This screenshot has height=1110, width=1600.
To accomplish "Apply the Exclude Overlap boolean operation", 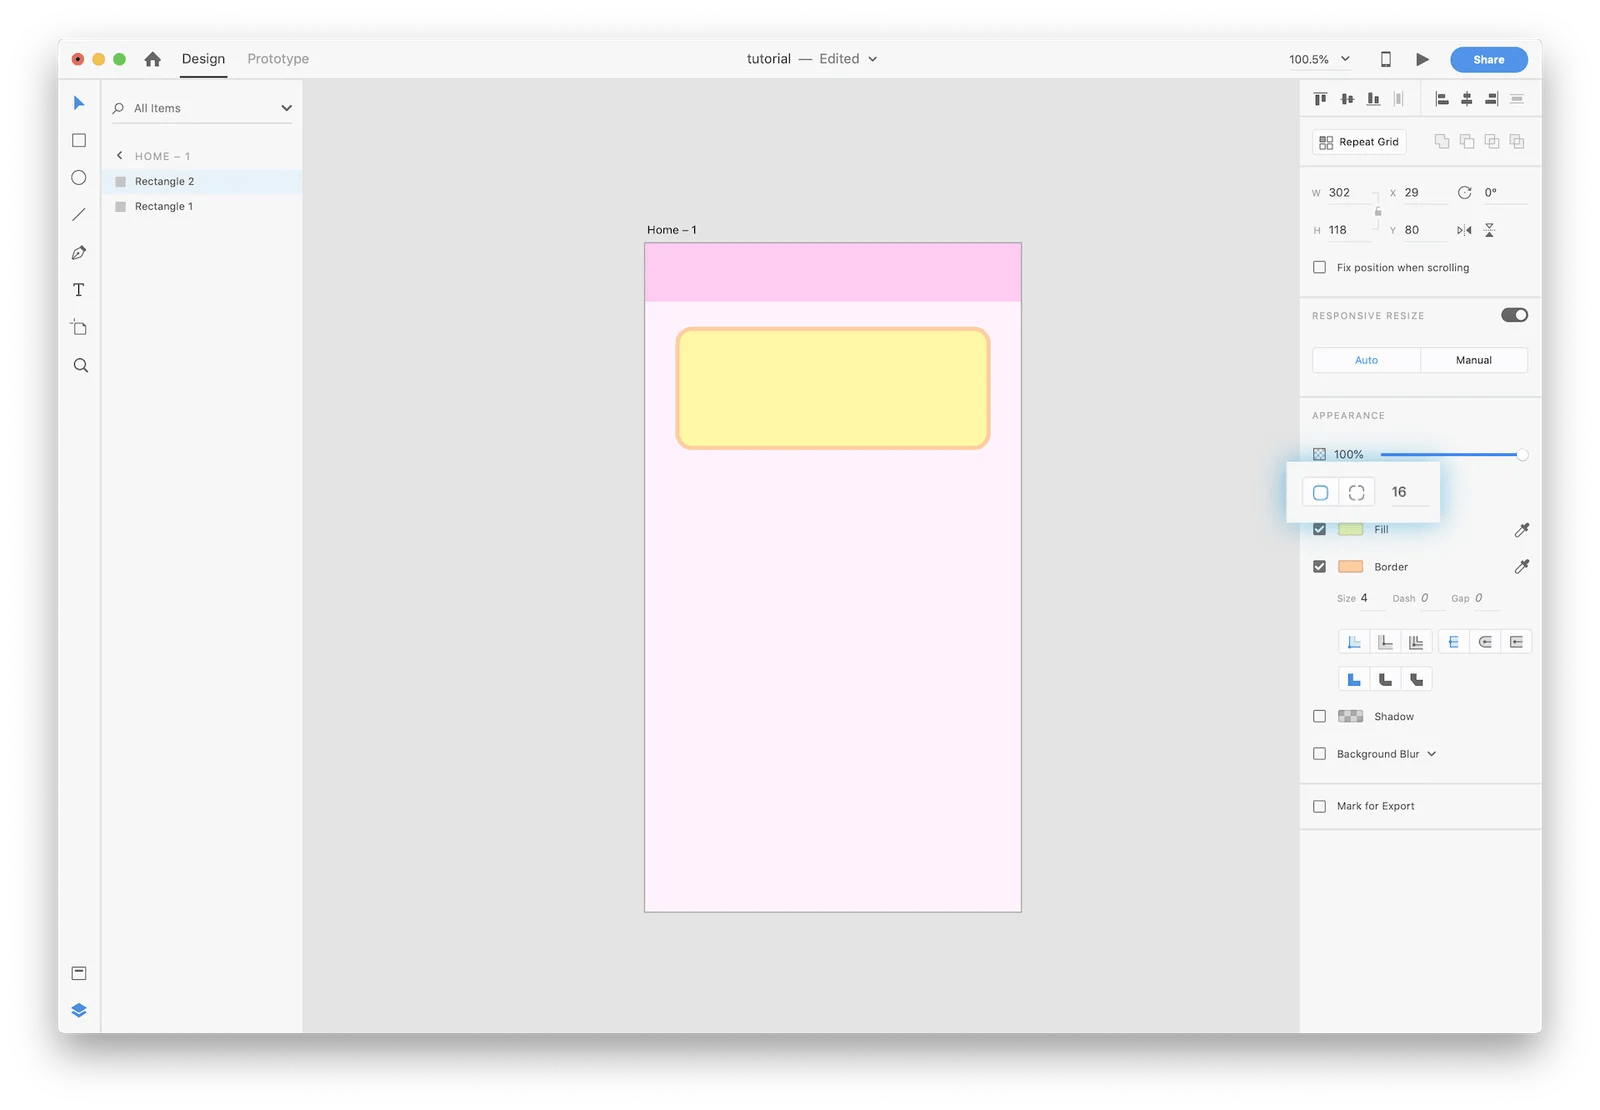I will (1517, 142).
